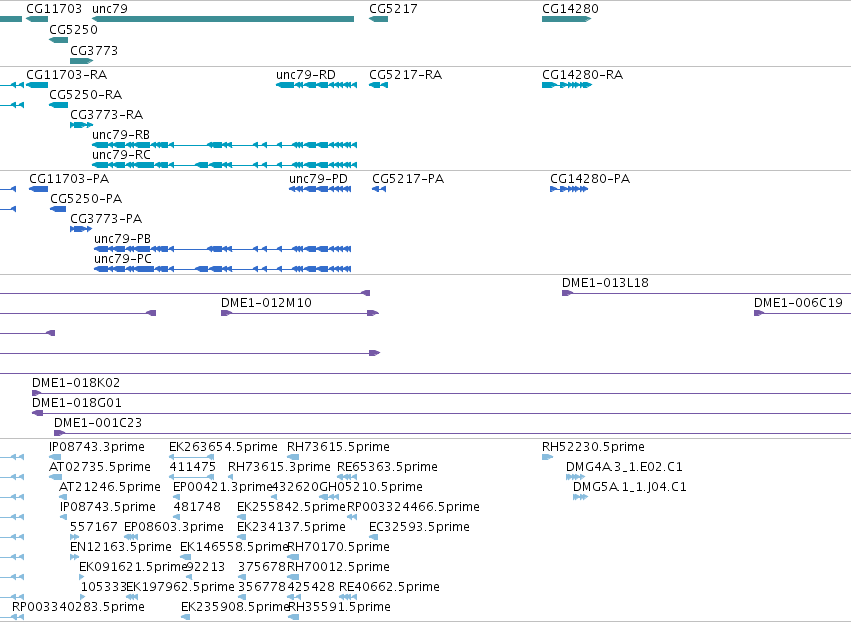Click the DME1-006C19 clone label
The image size is (851, 622).
pyautogui.click(x=798, y=303)
